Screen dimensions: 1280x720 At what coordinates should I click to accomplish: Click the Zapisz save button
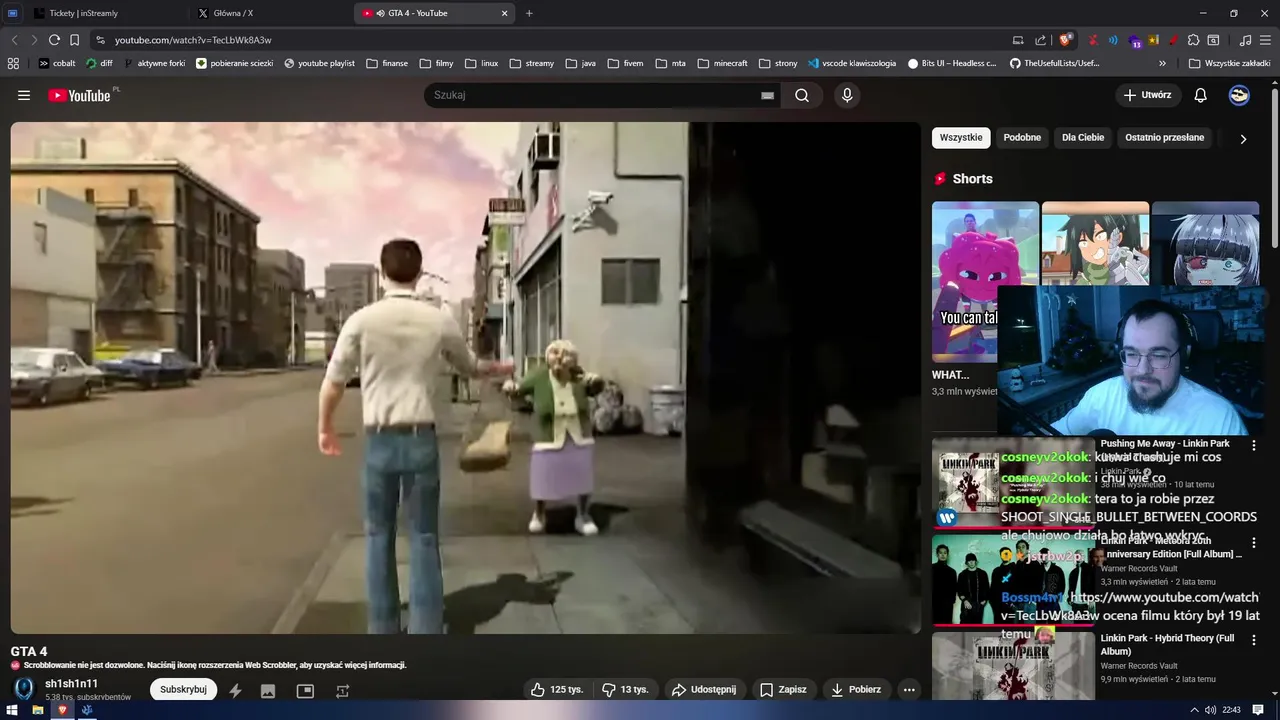pyautogui.click(x=783, y=689)
